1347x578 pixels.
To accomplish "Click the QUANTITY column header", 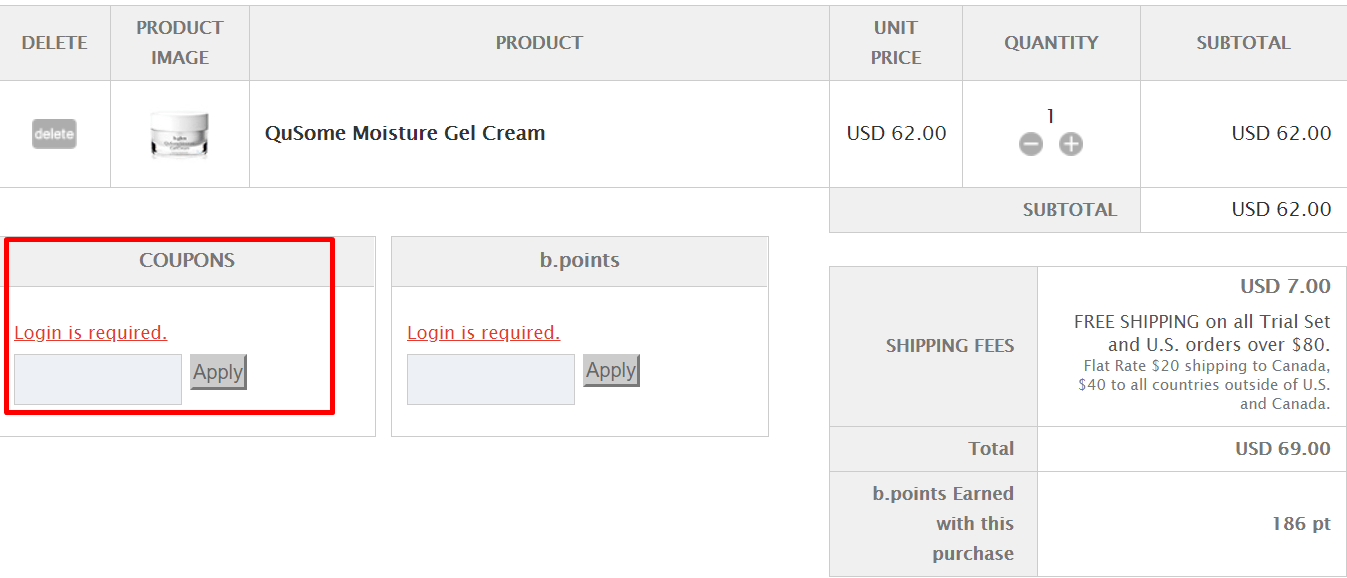I will click(1051, 42).
